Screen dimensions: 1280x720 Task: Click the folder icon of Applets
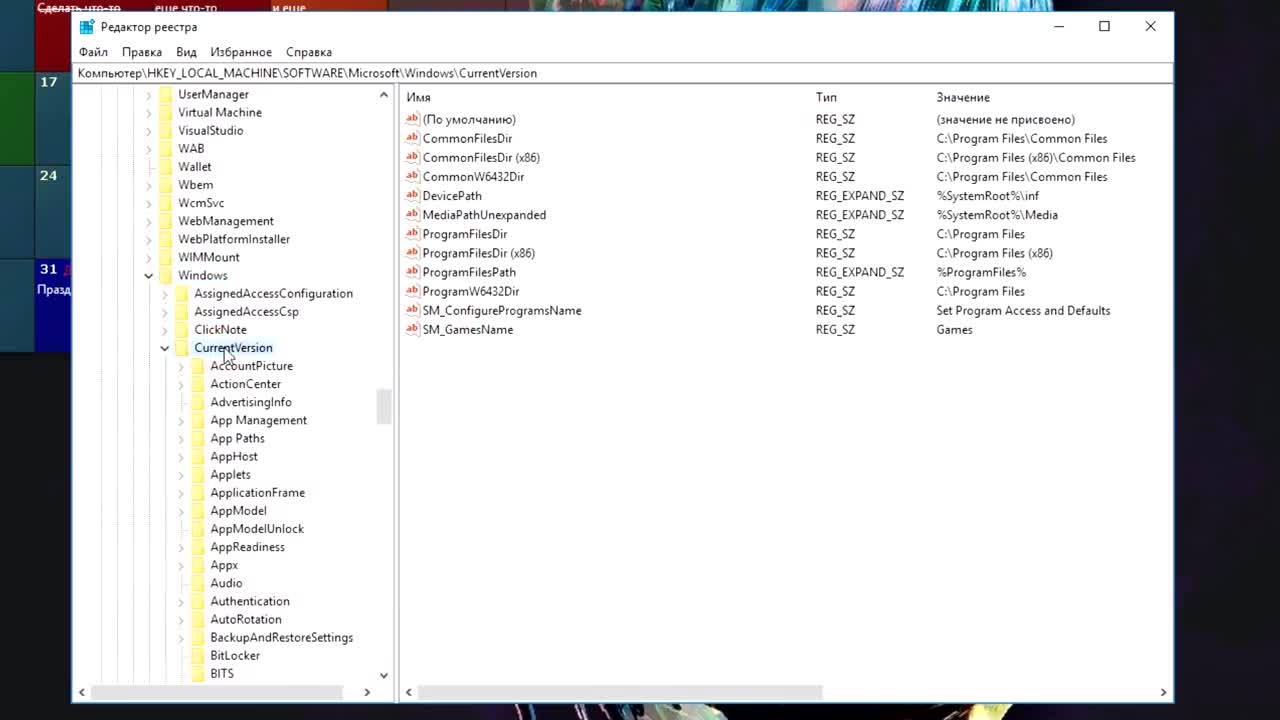(197, 475)
